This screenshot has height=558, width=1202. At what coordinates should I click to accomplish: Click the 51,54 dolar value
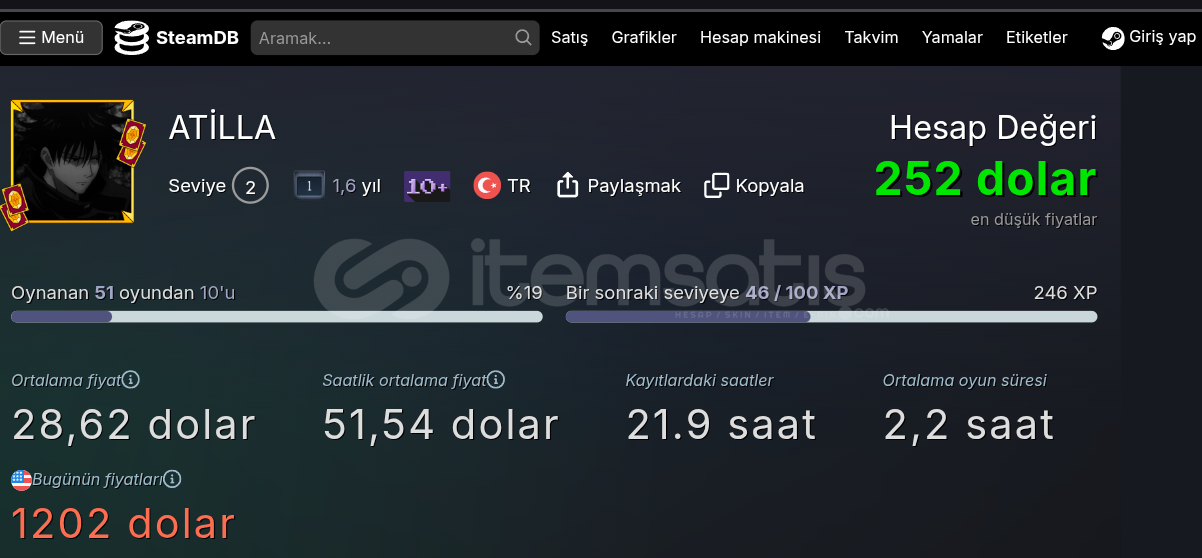440,425
